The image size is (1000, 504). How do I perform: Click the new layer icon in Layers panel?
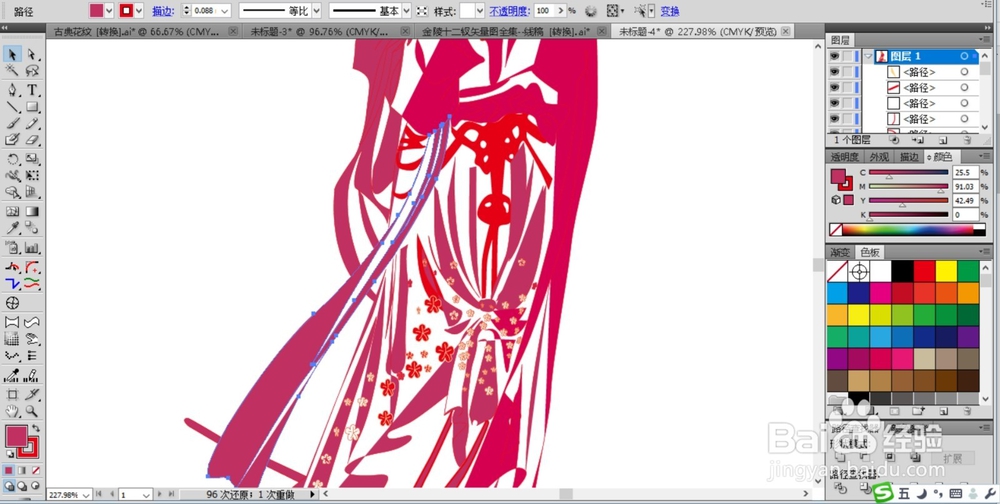tap(943, 140)
